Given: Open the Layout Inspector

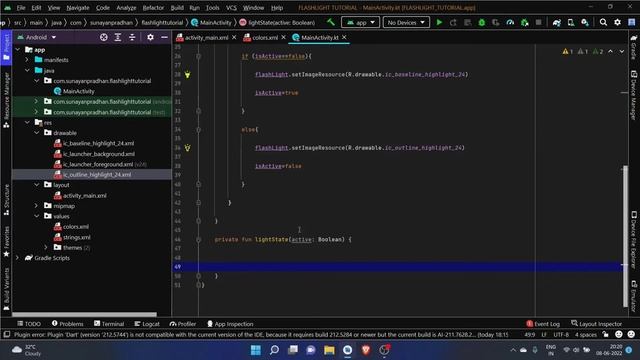Looking at the screenshot, I should tap(596, 324).
